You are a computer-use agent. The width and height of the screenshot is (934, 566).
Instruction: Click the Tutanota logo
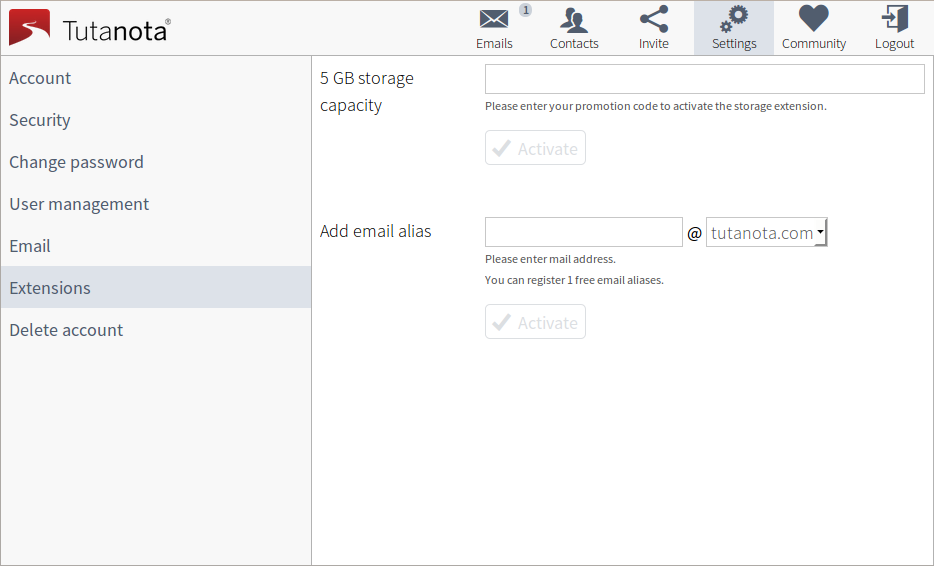point(89,28)
